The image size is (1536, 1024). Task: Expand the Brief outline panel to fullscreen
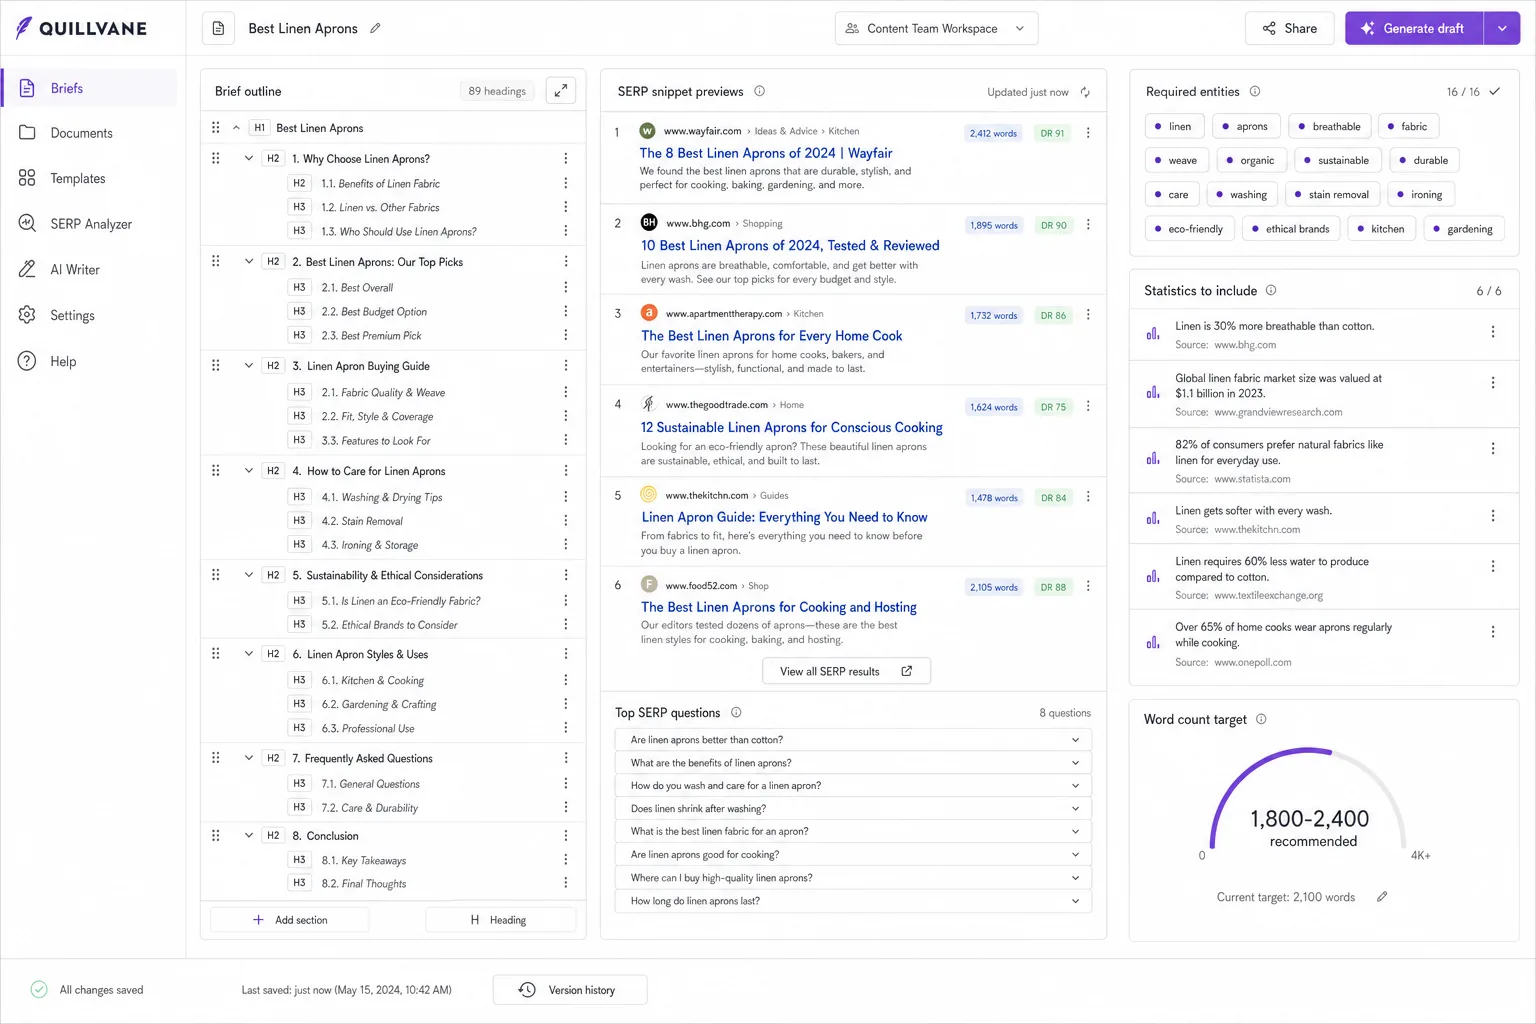[561, 91]
